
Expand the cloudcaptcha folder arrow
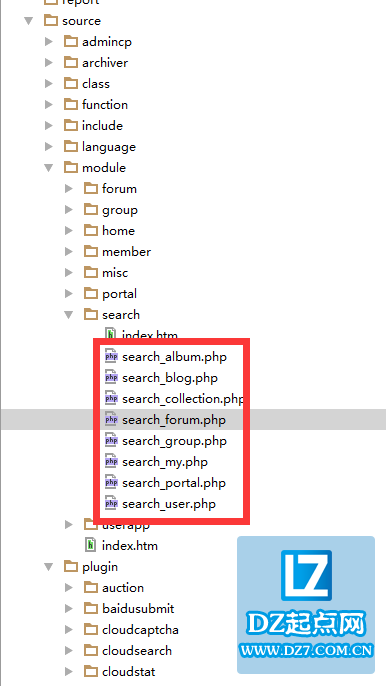69,630
